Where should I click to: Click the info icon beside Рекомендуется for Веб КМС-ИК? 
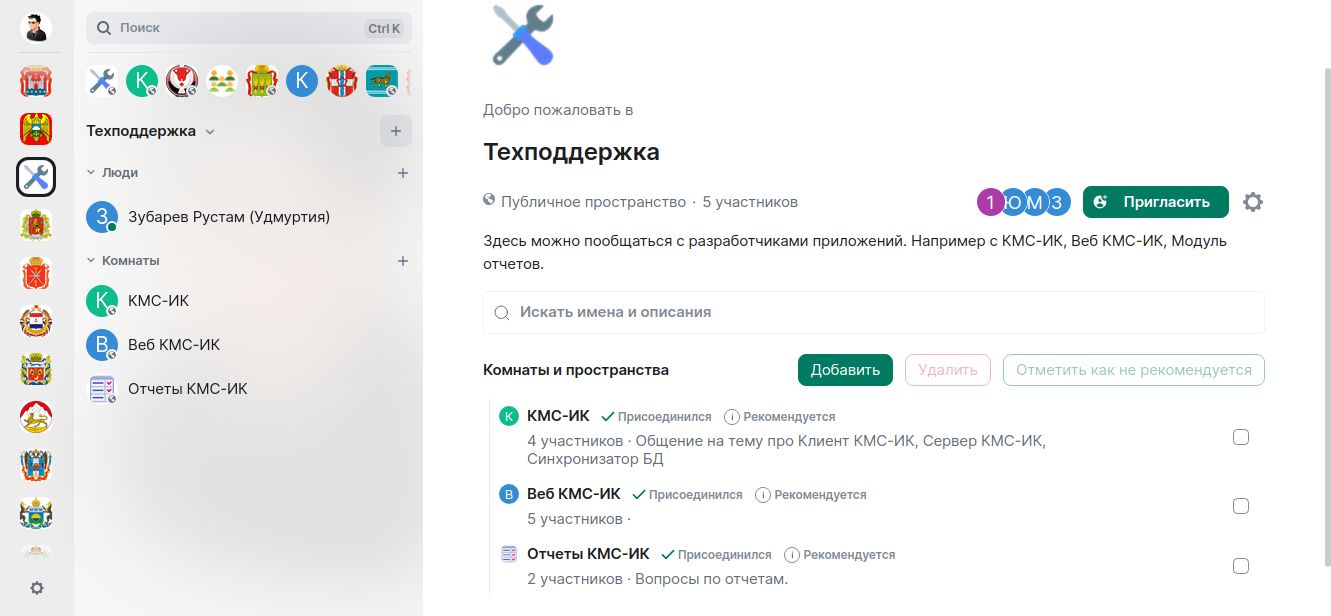coord(763,495)
